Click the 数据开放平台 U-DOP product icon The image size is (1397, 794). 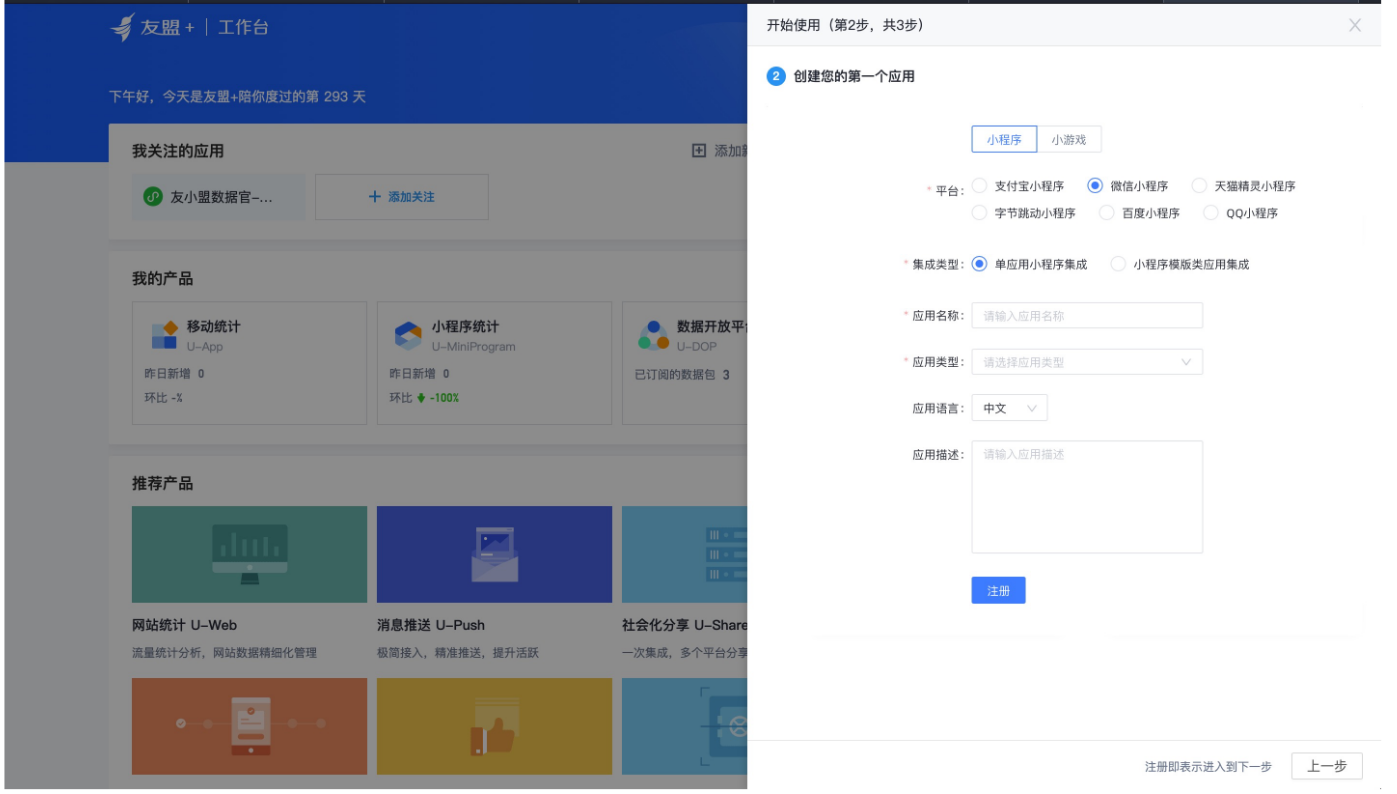point(654,335)
